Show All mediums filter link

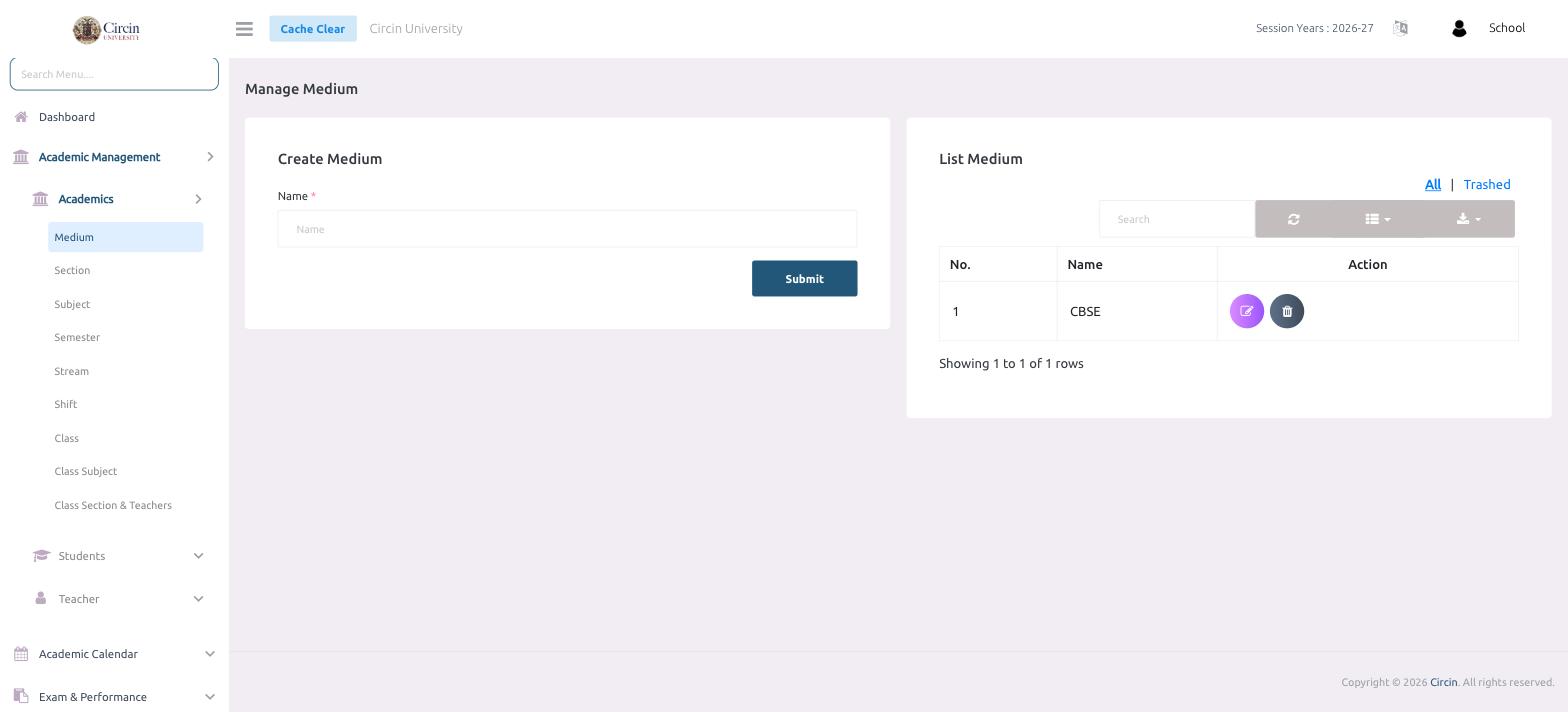[x=1433, y=184]
